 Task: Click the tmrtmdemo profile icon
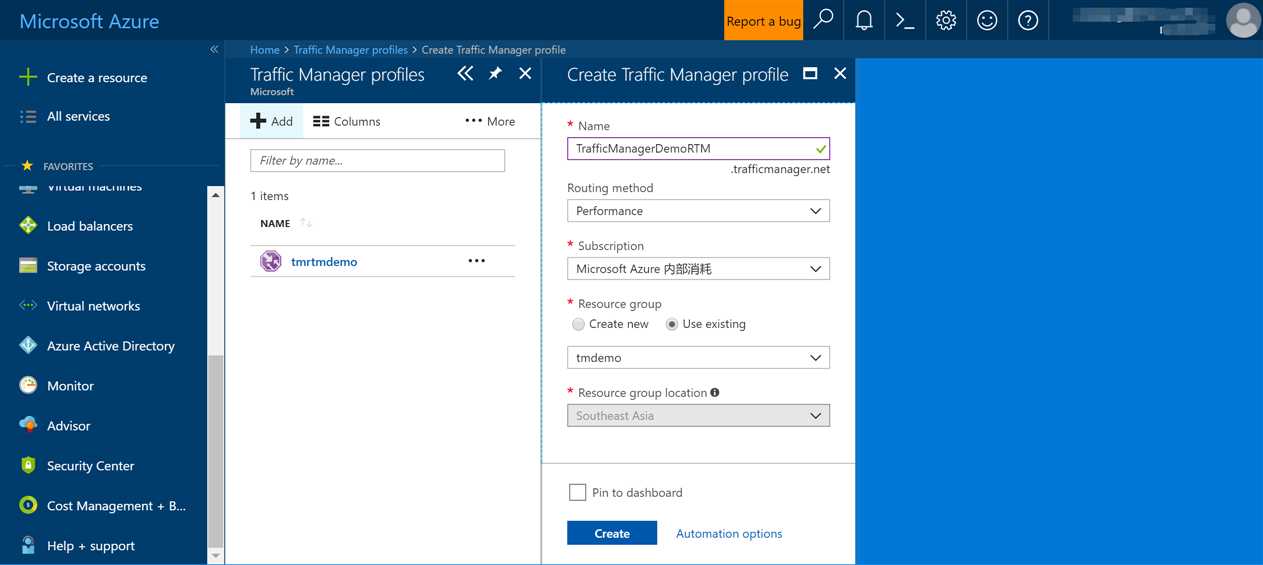270,261
